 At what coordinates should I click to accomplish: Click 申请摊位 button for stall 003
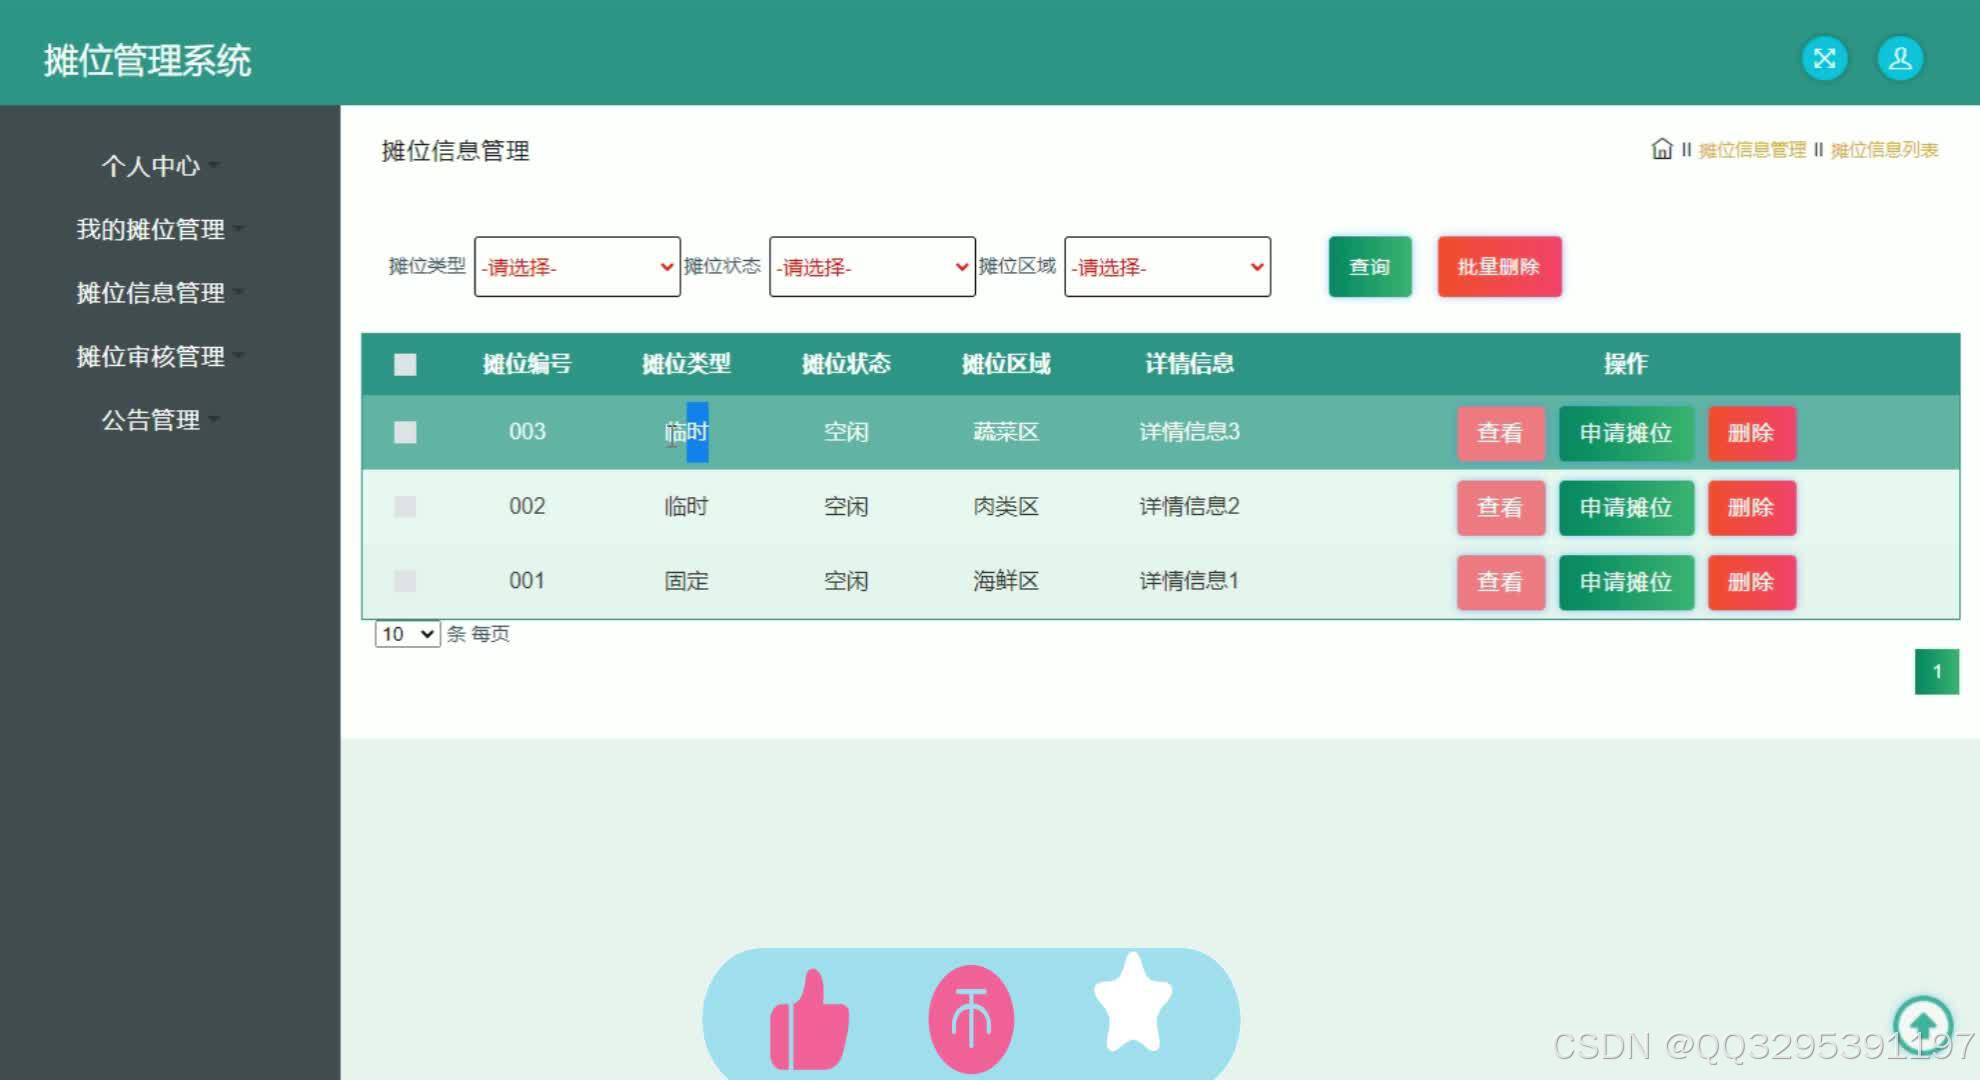[1626, 433]
